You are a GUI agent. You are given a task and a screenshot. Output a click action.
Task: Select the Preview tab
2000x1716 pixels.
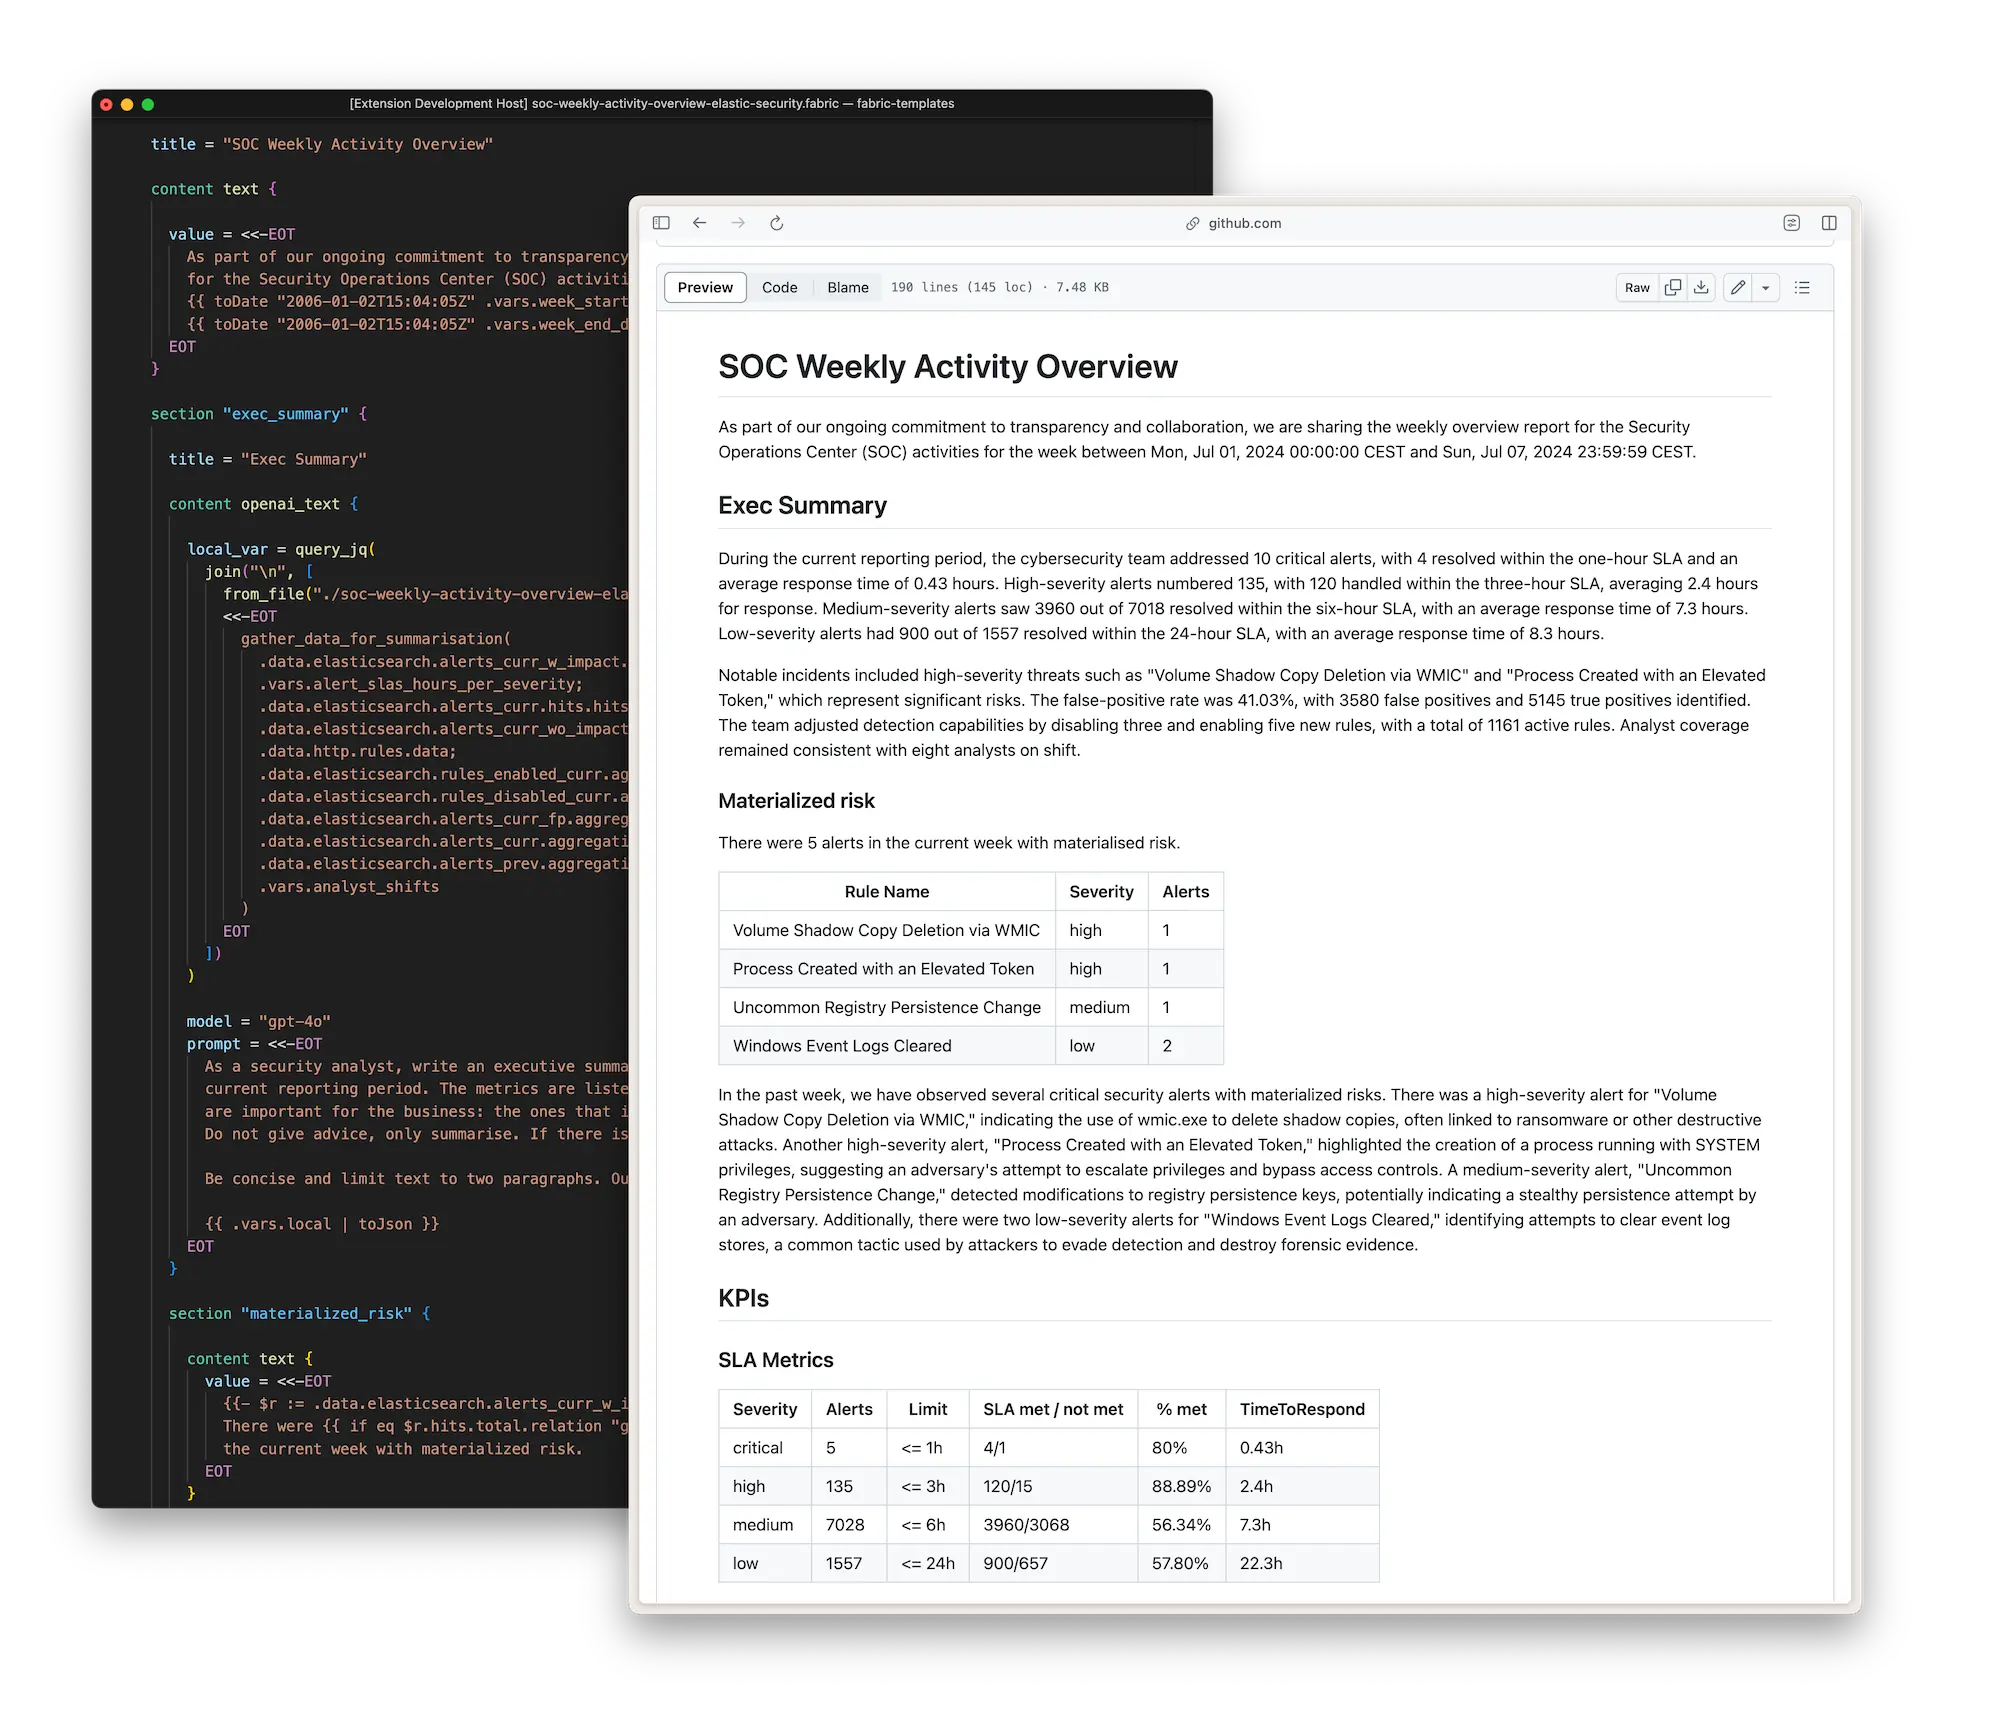click(x=704, y=287)
